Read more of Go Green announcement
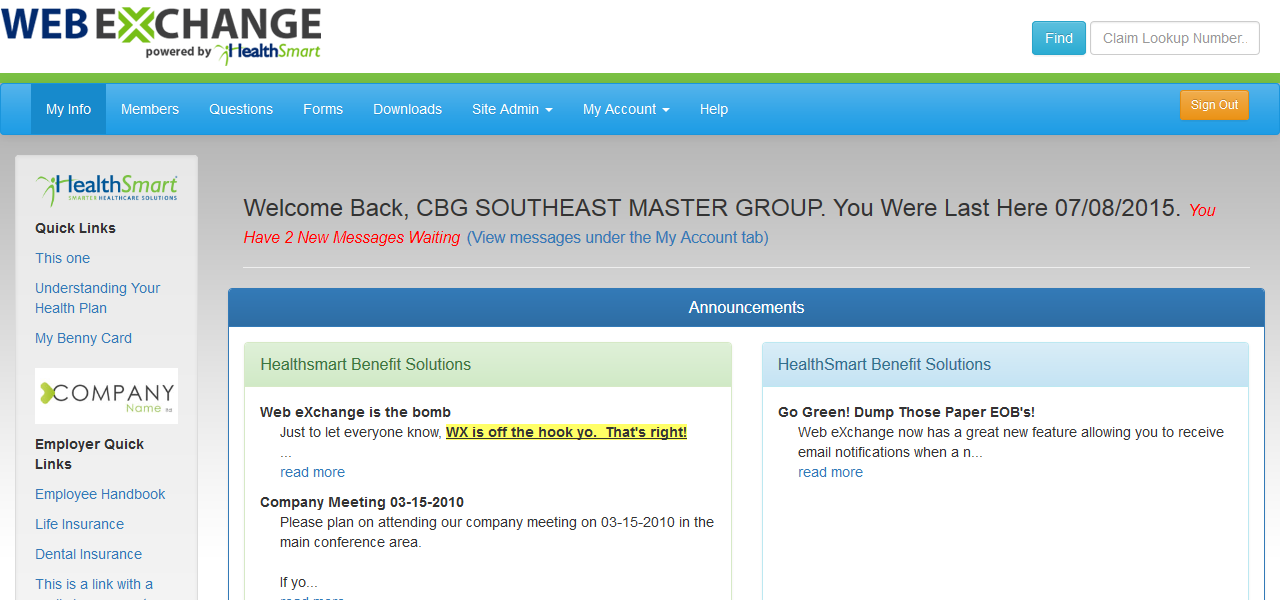Image resolution: width=1280 pixels, height=600 pixels. (x=830, y=472)
